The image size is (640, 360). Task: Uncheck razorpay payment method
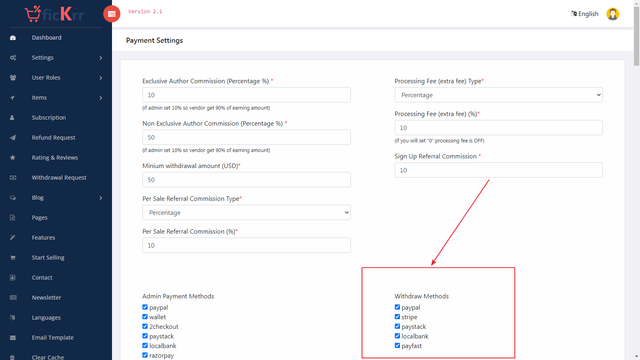point(145,355)
